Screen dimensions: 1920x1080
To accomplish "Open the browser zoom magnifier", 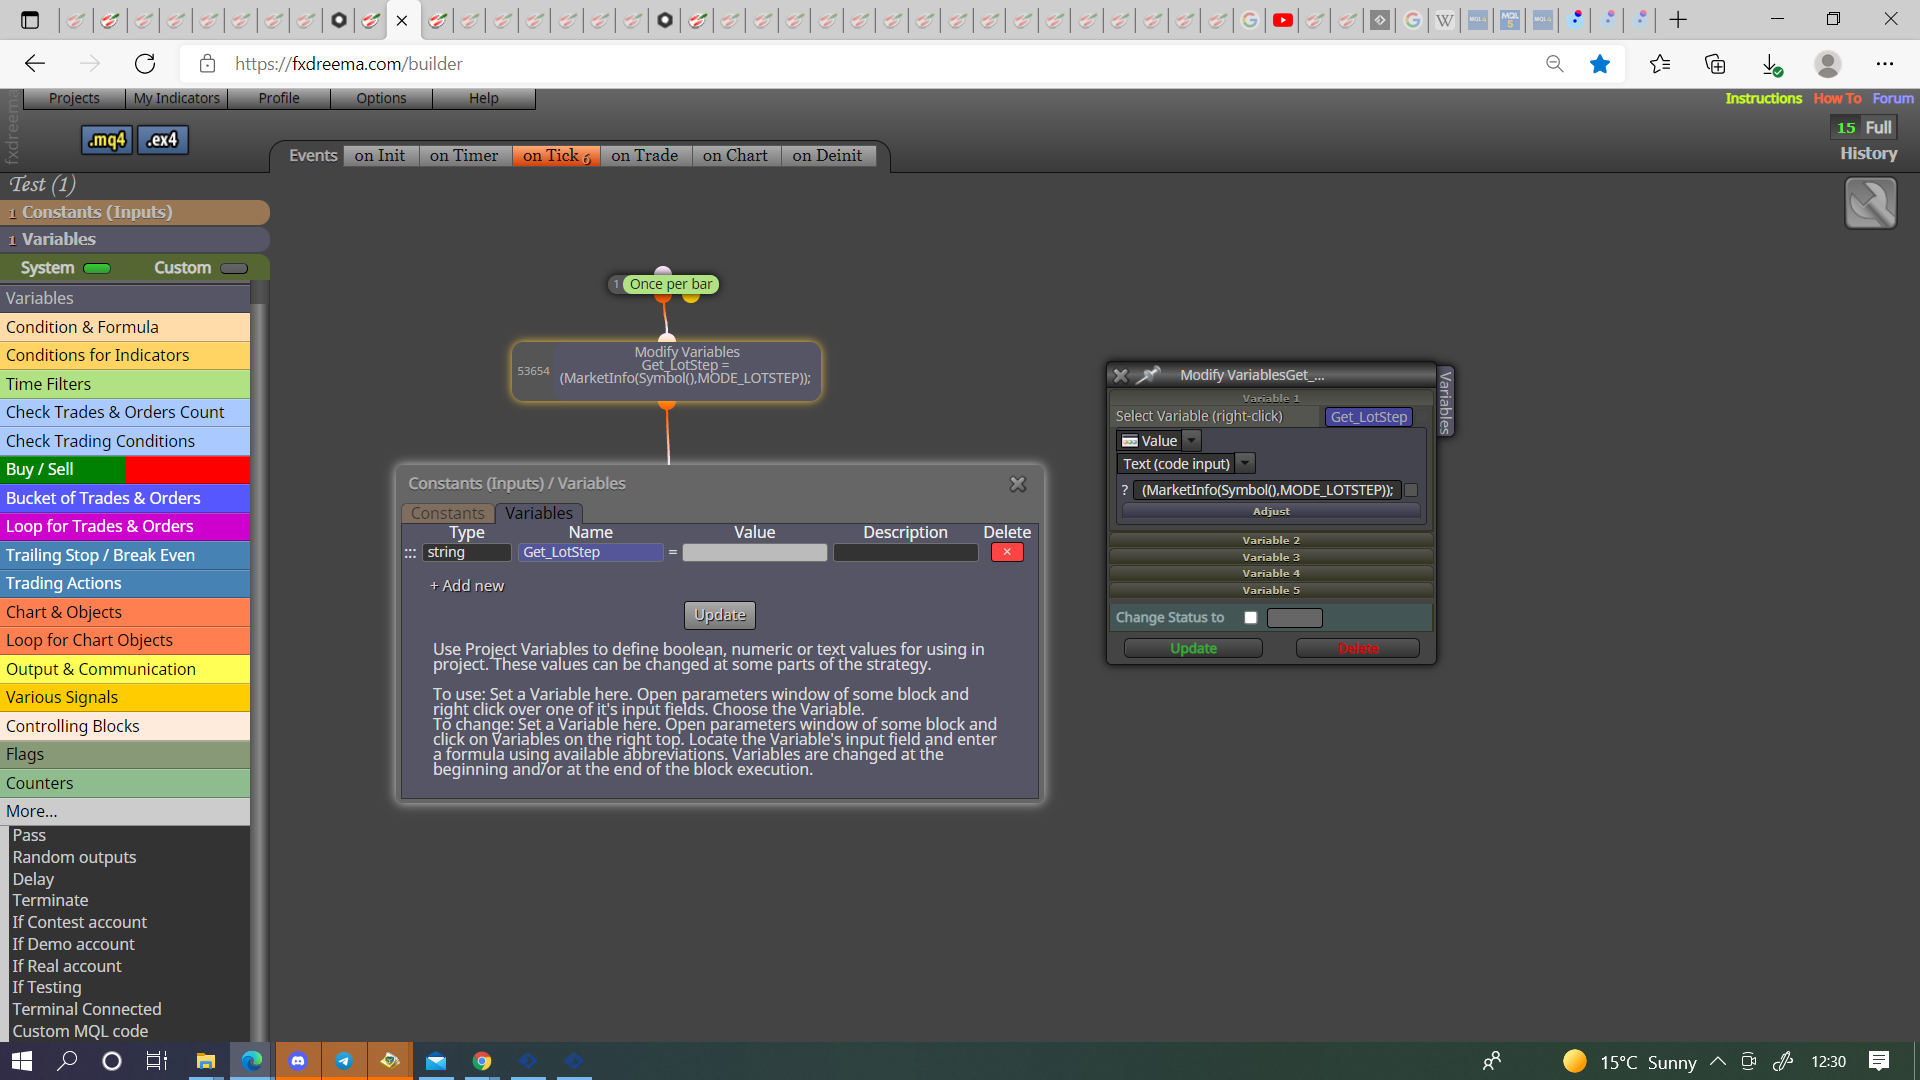I will coord(1554,64).
